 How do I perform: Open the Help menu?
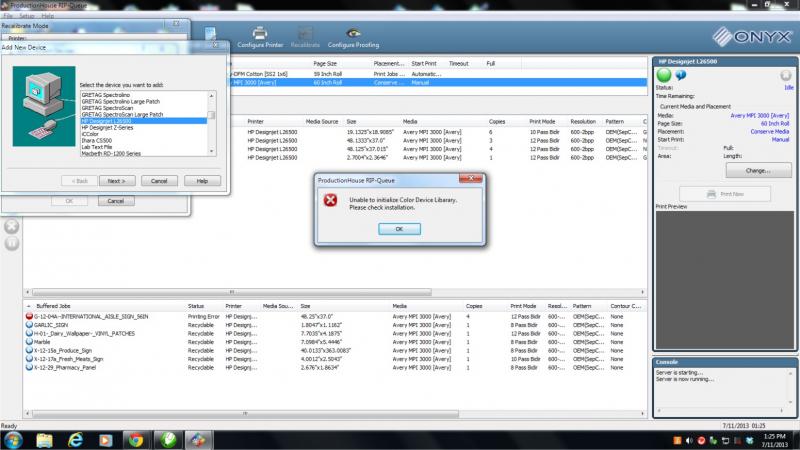[x=47, y=16]
